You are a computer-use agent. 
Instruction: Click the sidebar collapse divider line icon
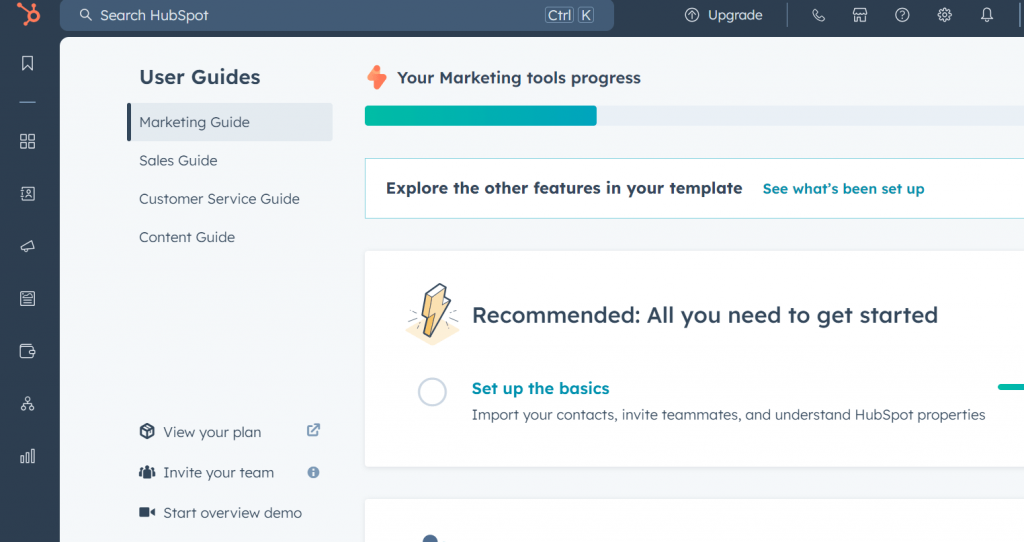(x=27, y=103)
